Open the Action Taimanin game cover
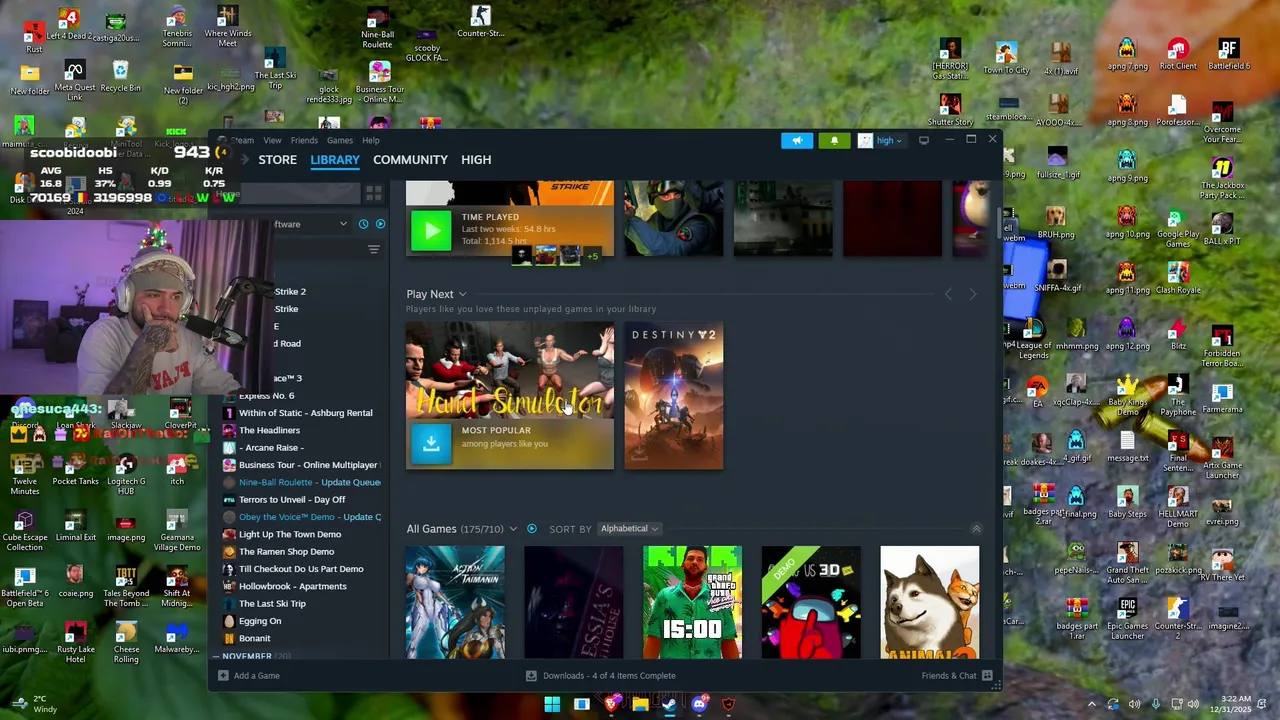Viewport: 1280px width, 720px height. coord(455,602)
